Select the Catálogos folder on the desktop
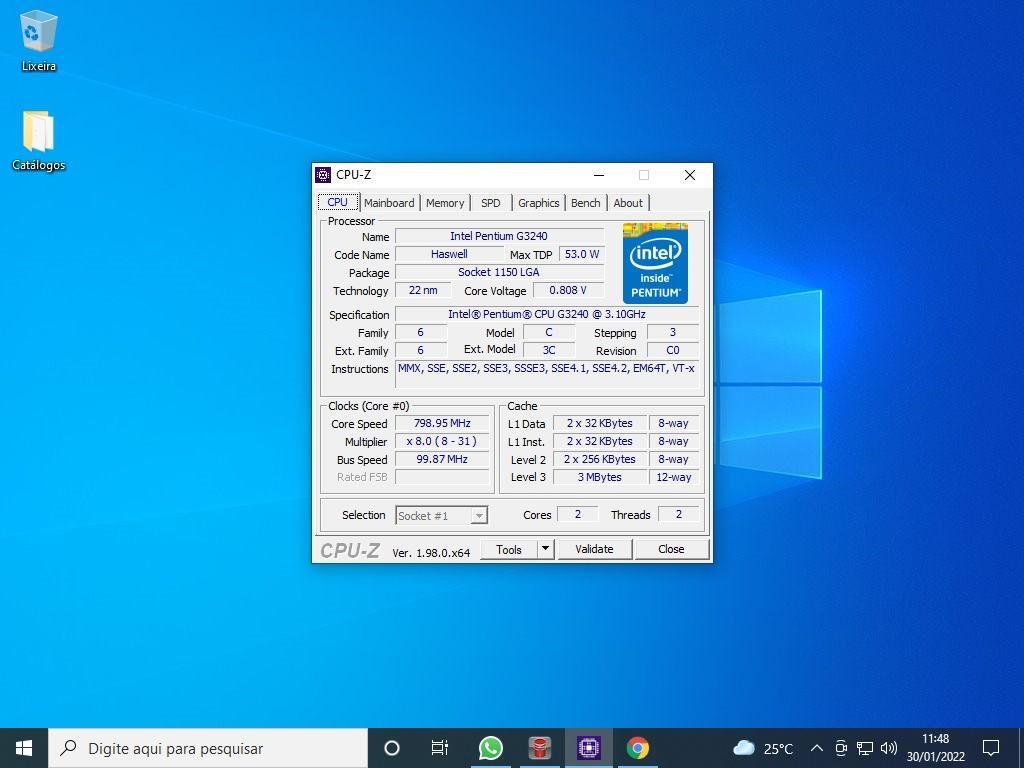The width and height of the screenshot is (1024, 768). pos(39,140)
